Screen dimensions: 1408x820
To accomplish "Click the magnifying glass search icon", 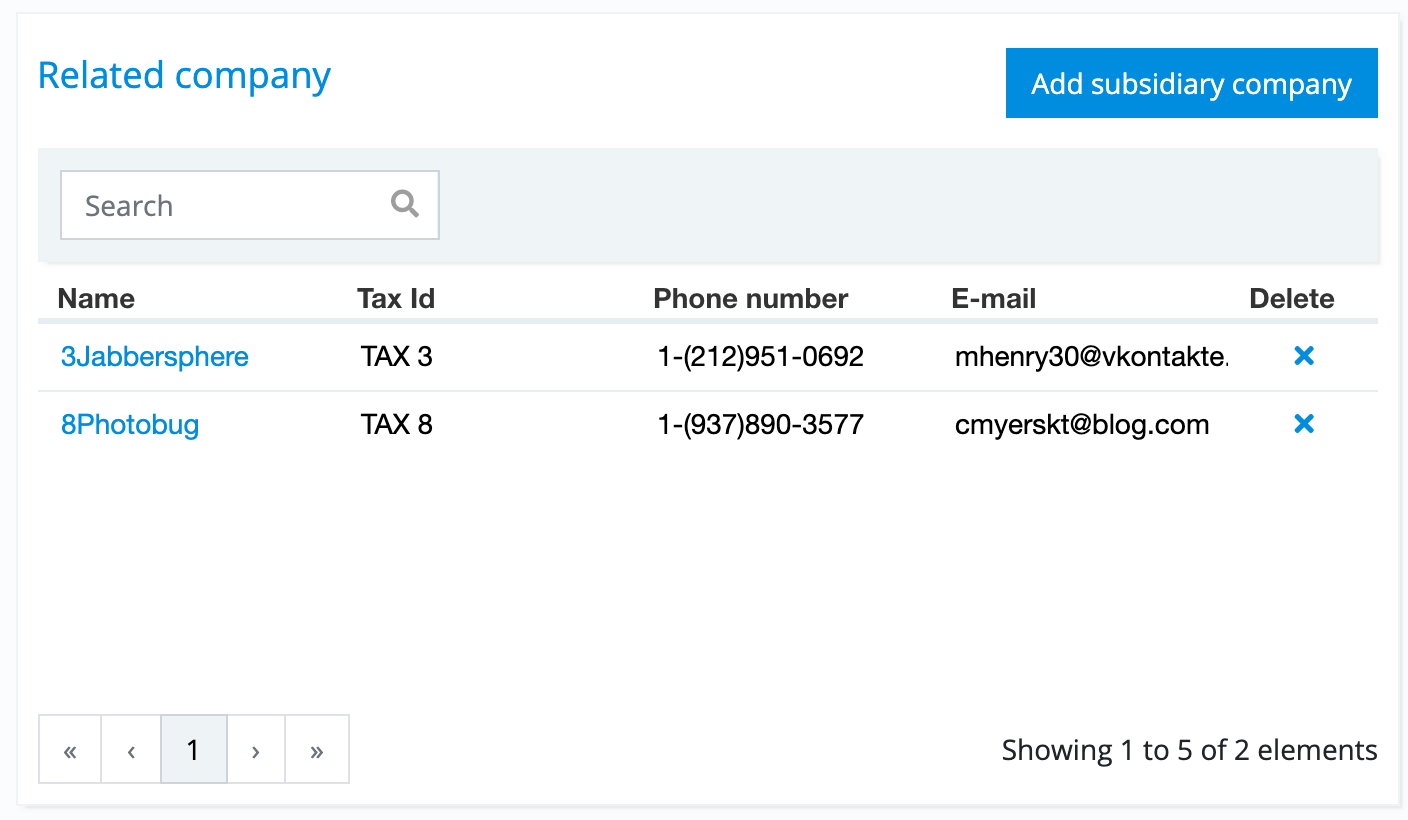I will pos(405,205).
